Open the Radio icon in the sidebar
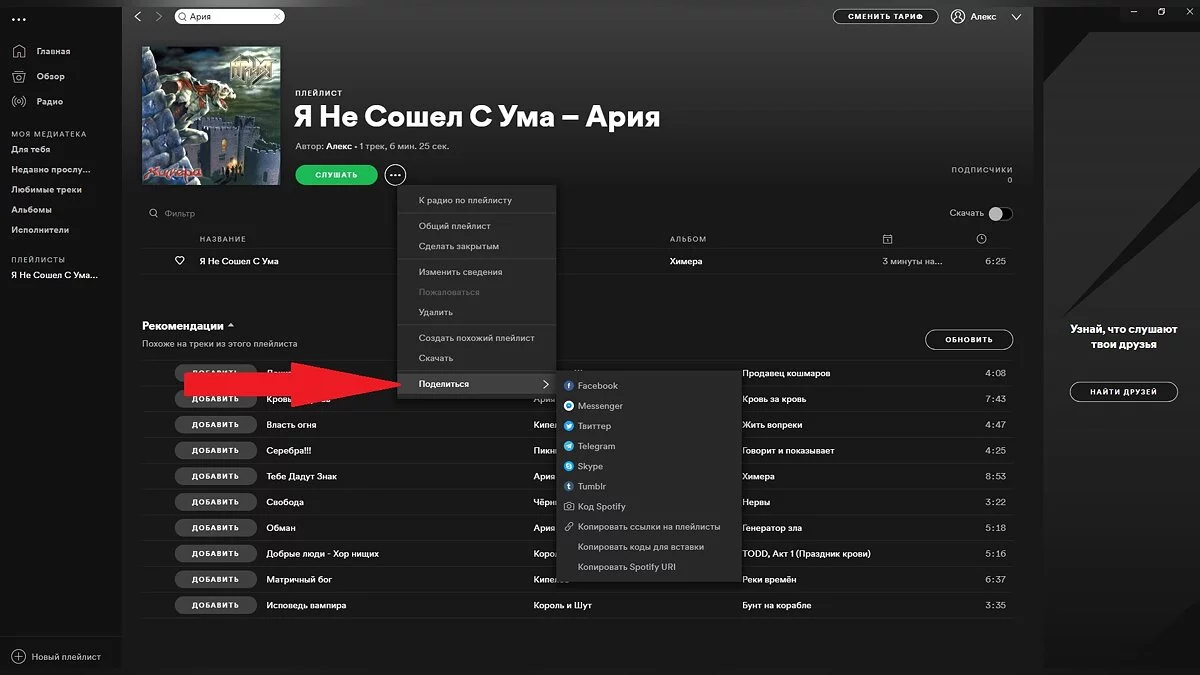This screenshot has height=675, width=1200. click(19, 101)
